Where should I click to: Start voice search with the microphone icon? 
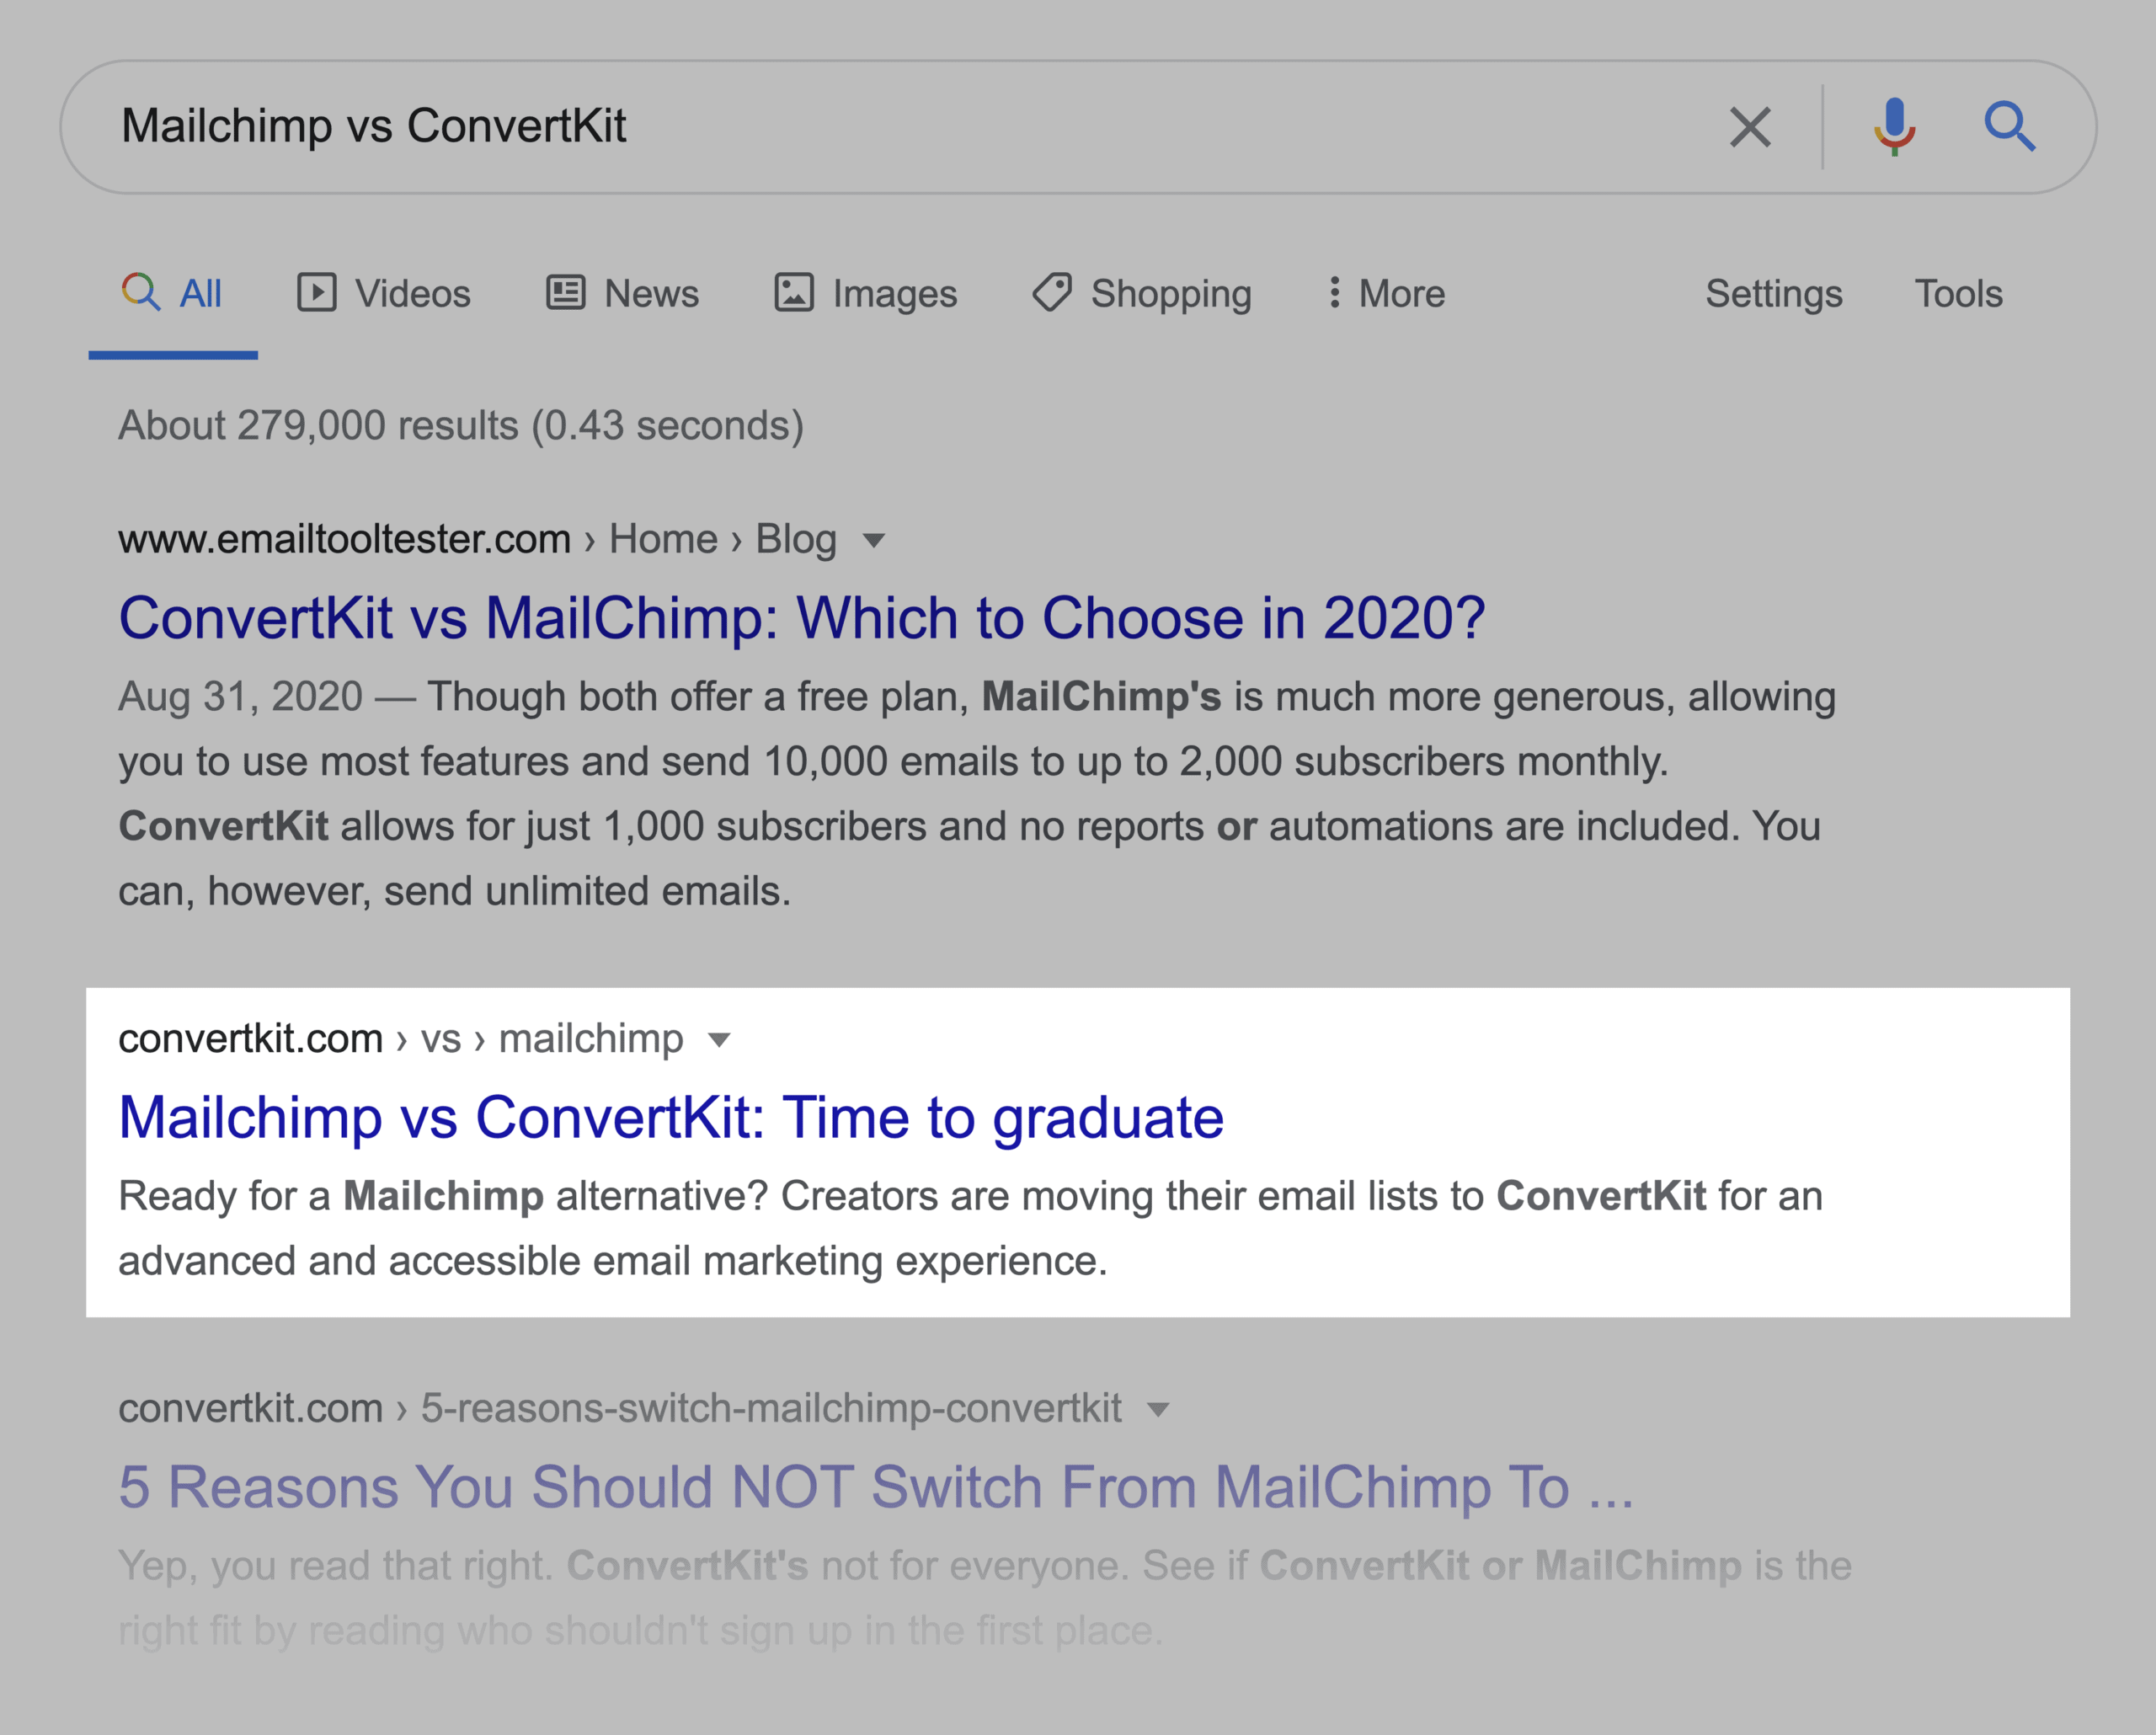click(x=1894, y=127)
